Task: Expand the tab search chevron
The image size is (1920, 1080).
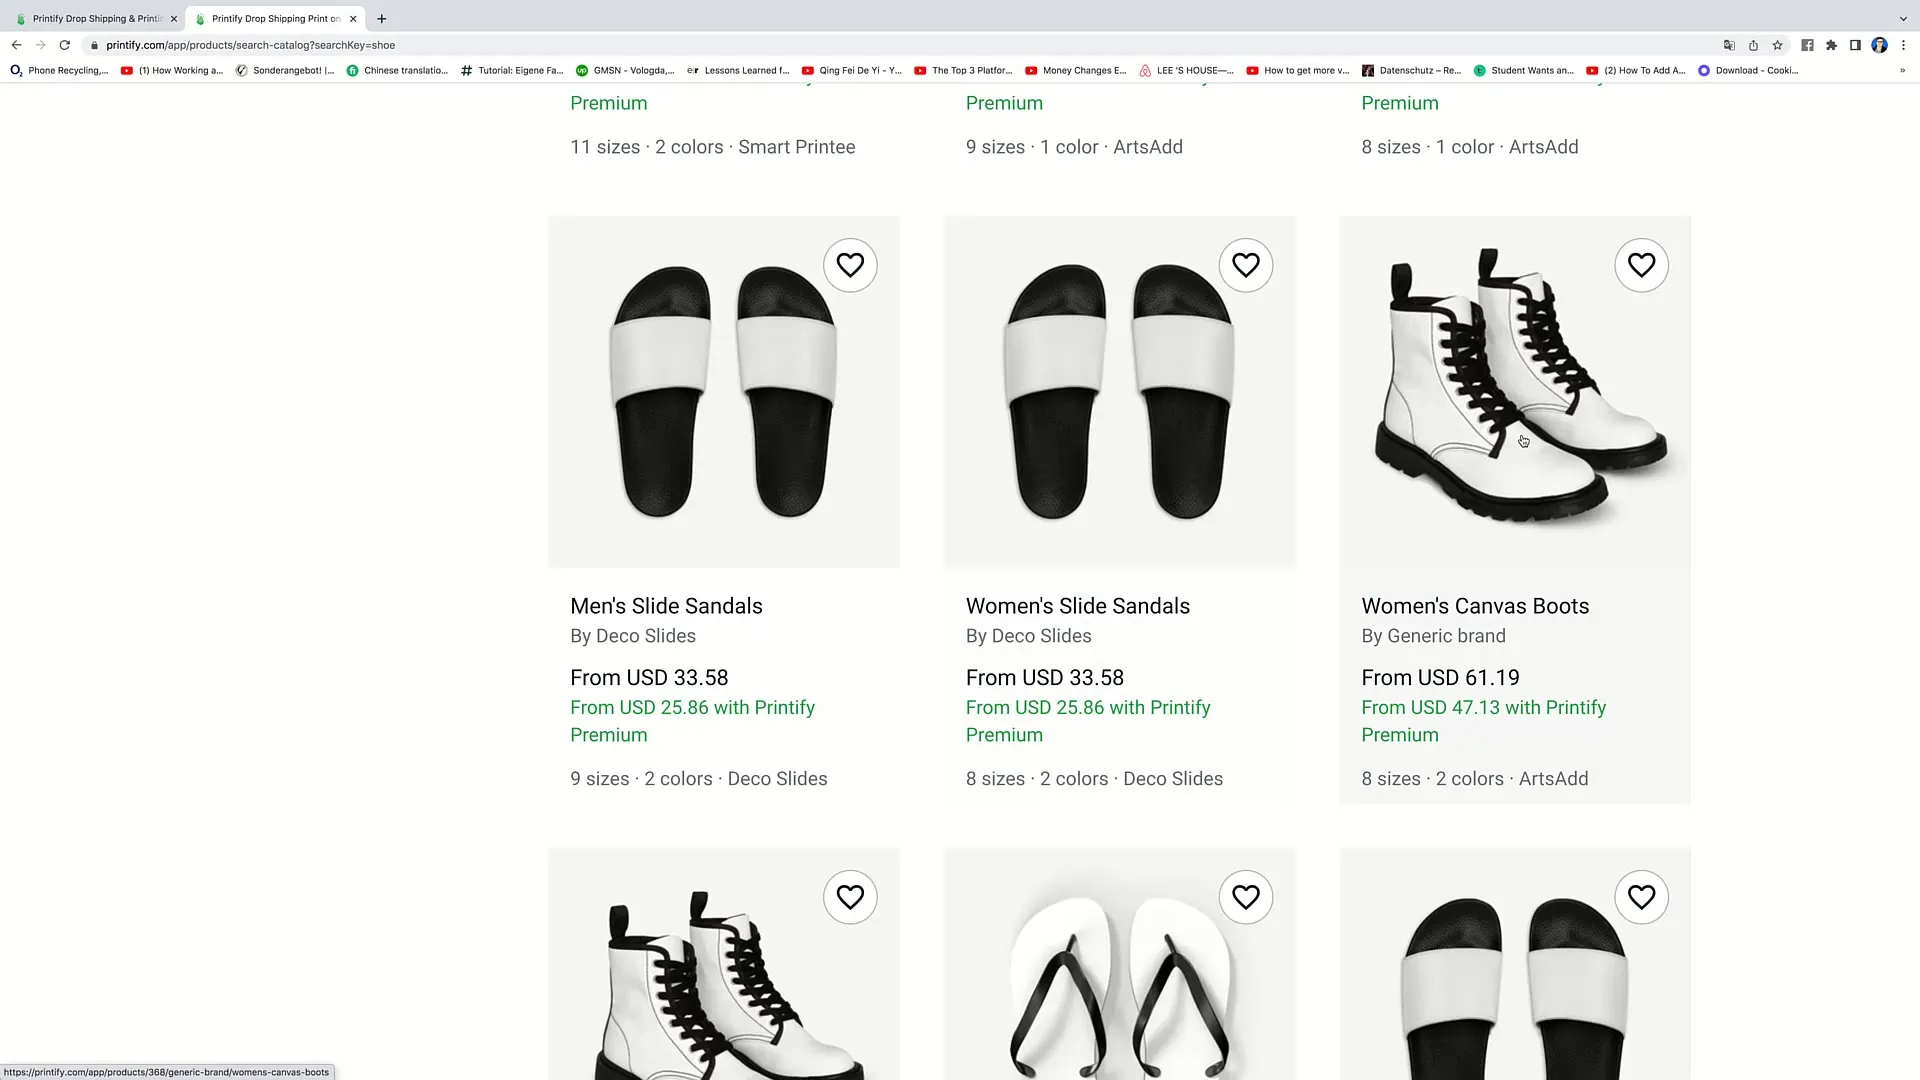Action: click(1903, 18)
